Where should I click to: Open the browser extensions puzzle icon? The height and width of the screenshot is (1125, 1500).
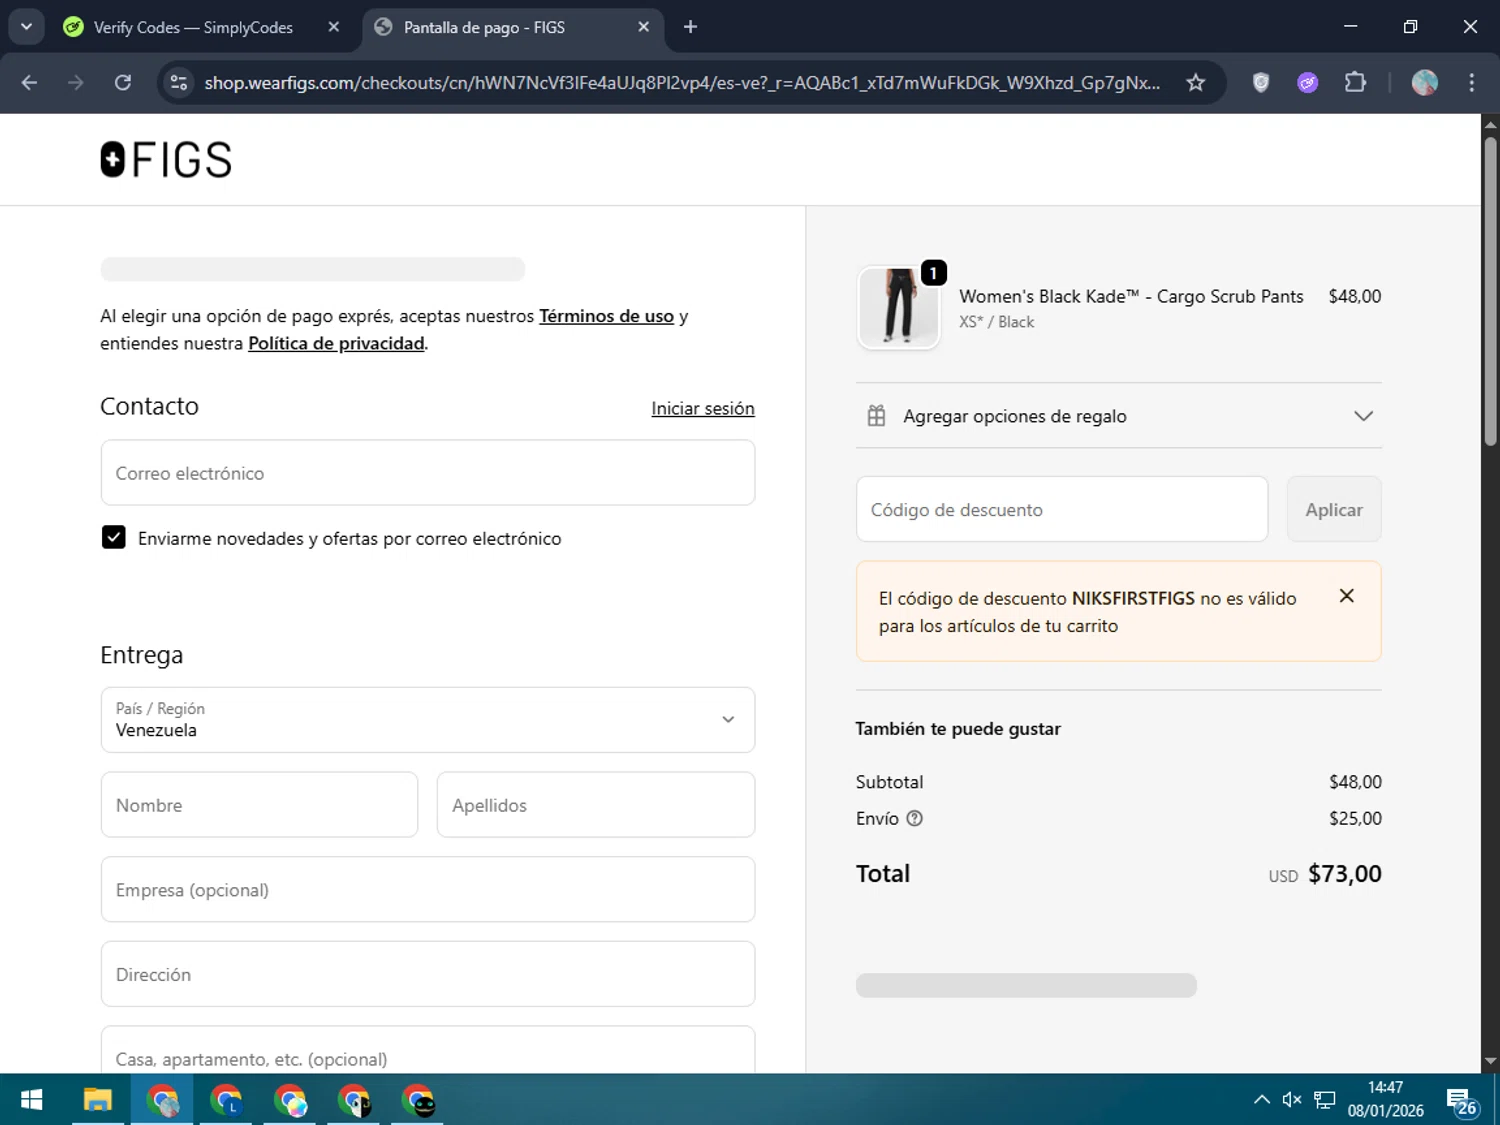pyautogui.click(x=1355, y=83)
